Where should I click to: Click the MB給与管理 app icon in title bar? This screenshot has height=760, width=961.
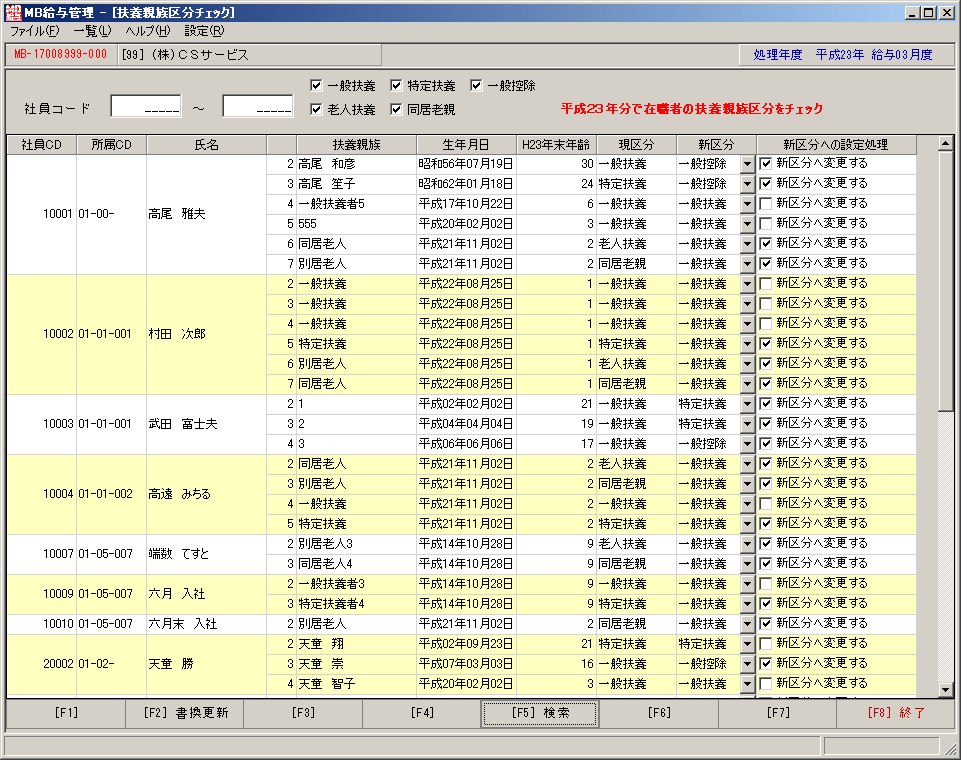(x=12, y=12)
